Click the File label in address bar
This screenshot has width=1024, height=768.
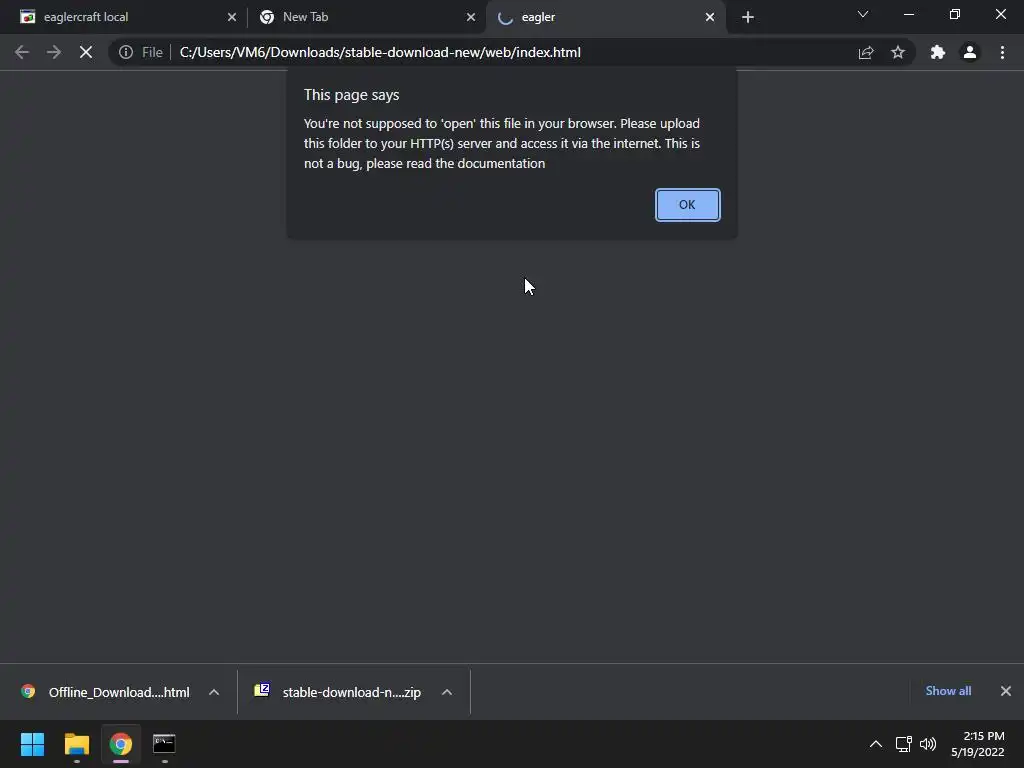pos(152,52)
